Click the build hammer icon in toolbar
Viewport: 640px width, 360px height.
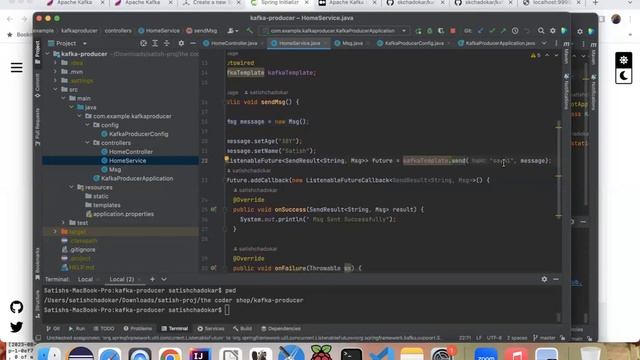249,31
